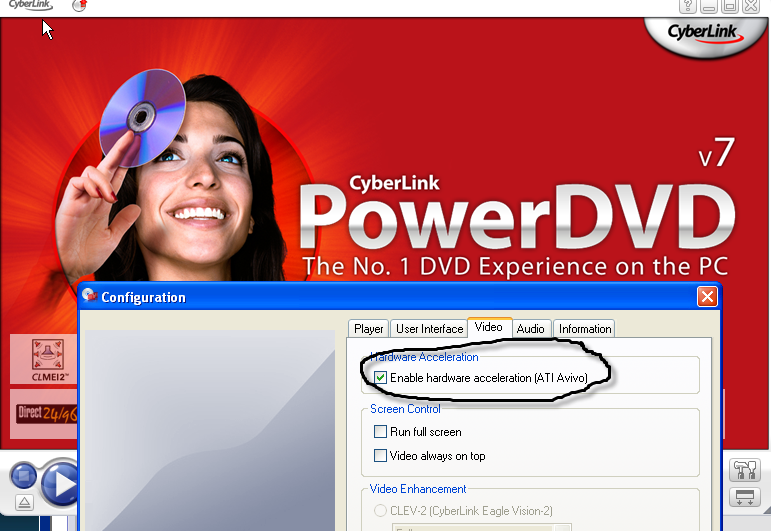The width and height of the screenshot is (771, 531).
Task: Start playback with the Play button
Action: coord(60,484)
